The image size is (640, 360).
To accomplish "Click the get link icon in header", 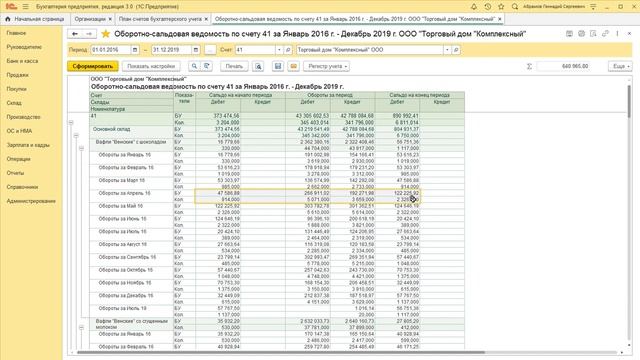I will click(605, 33).
